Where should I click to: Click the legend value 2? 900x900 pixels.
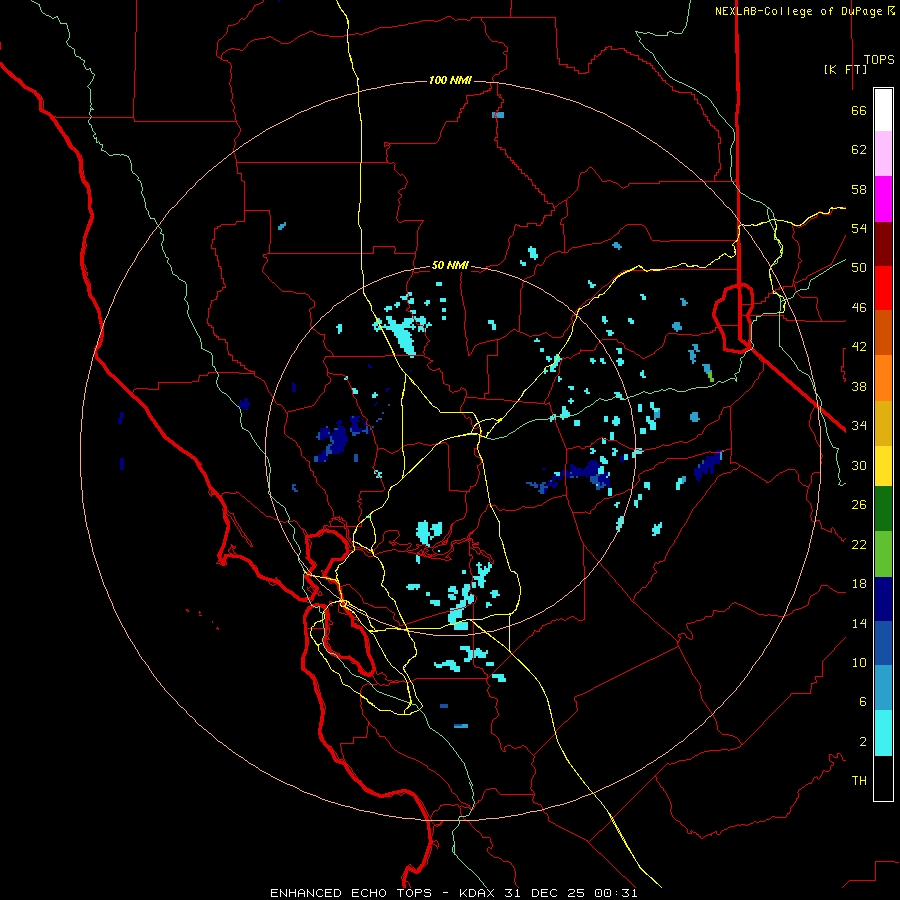click(x=863, y=742)
